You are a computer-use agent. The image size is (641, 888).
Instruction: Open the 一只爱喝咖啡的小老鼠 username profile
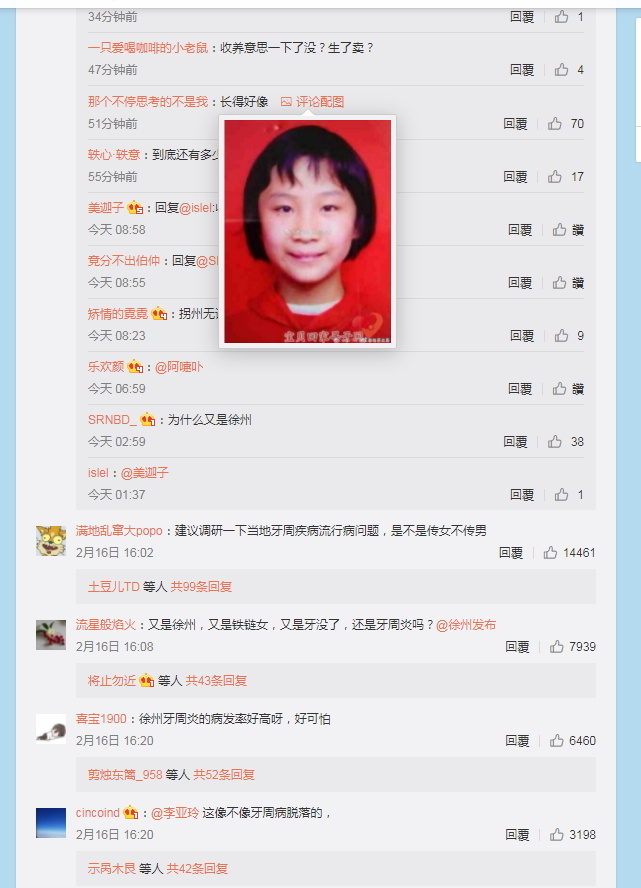[148, 48]
